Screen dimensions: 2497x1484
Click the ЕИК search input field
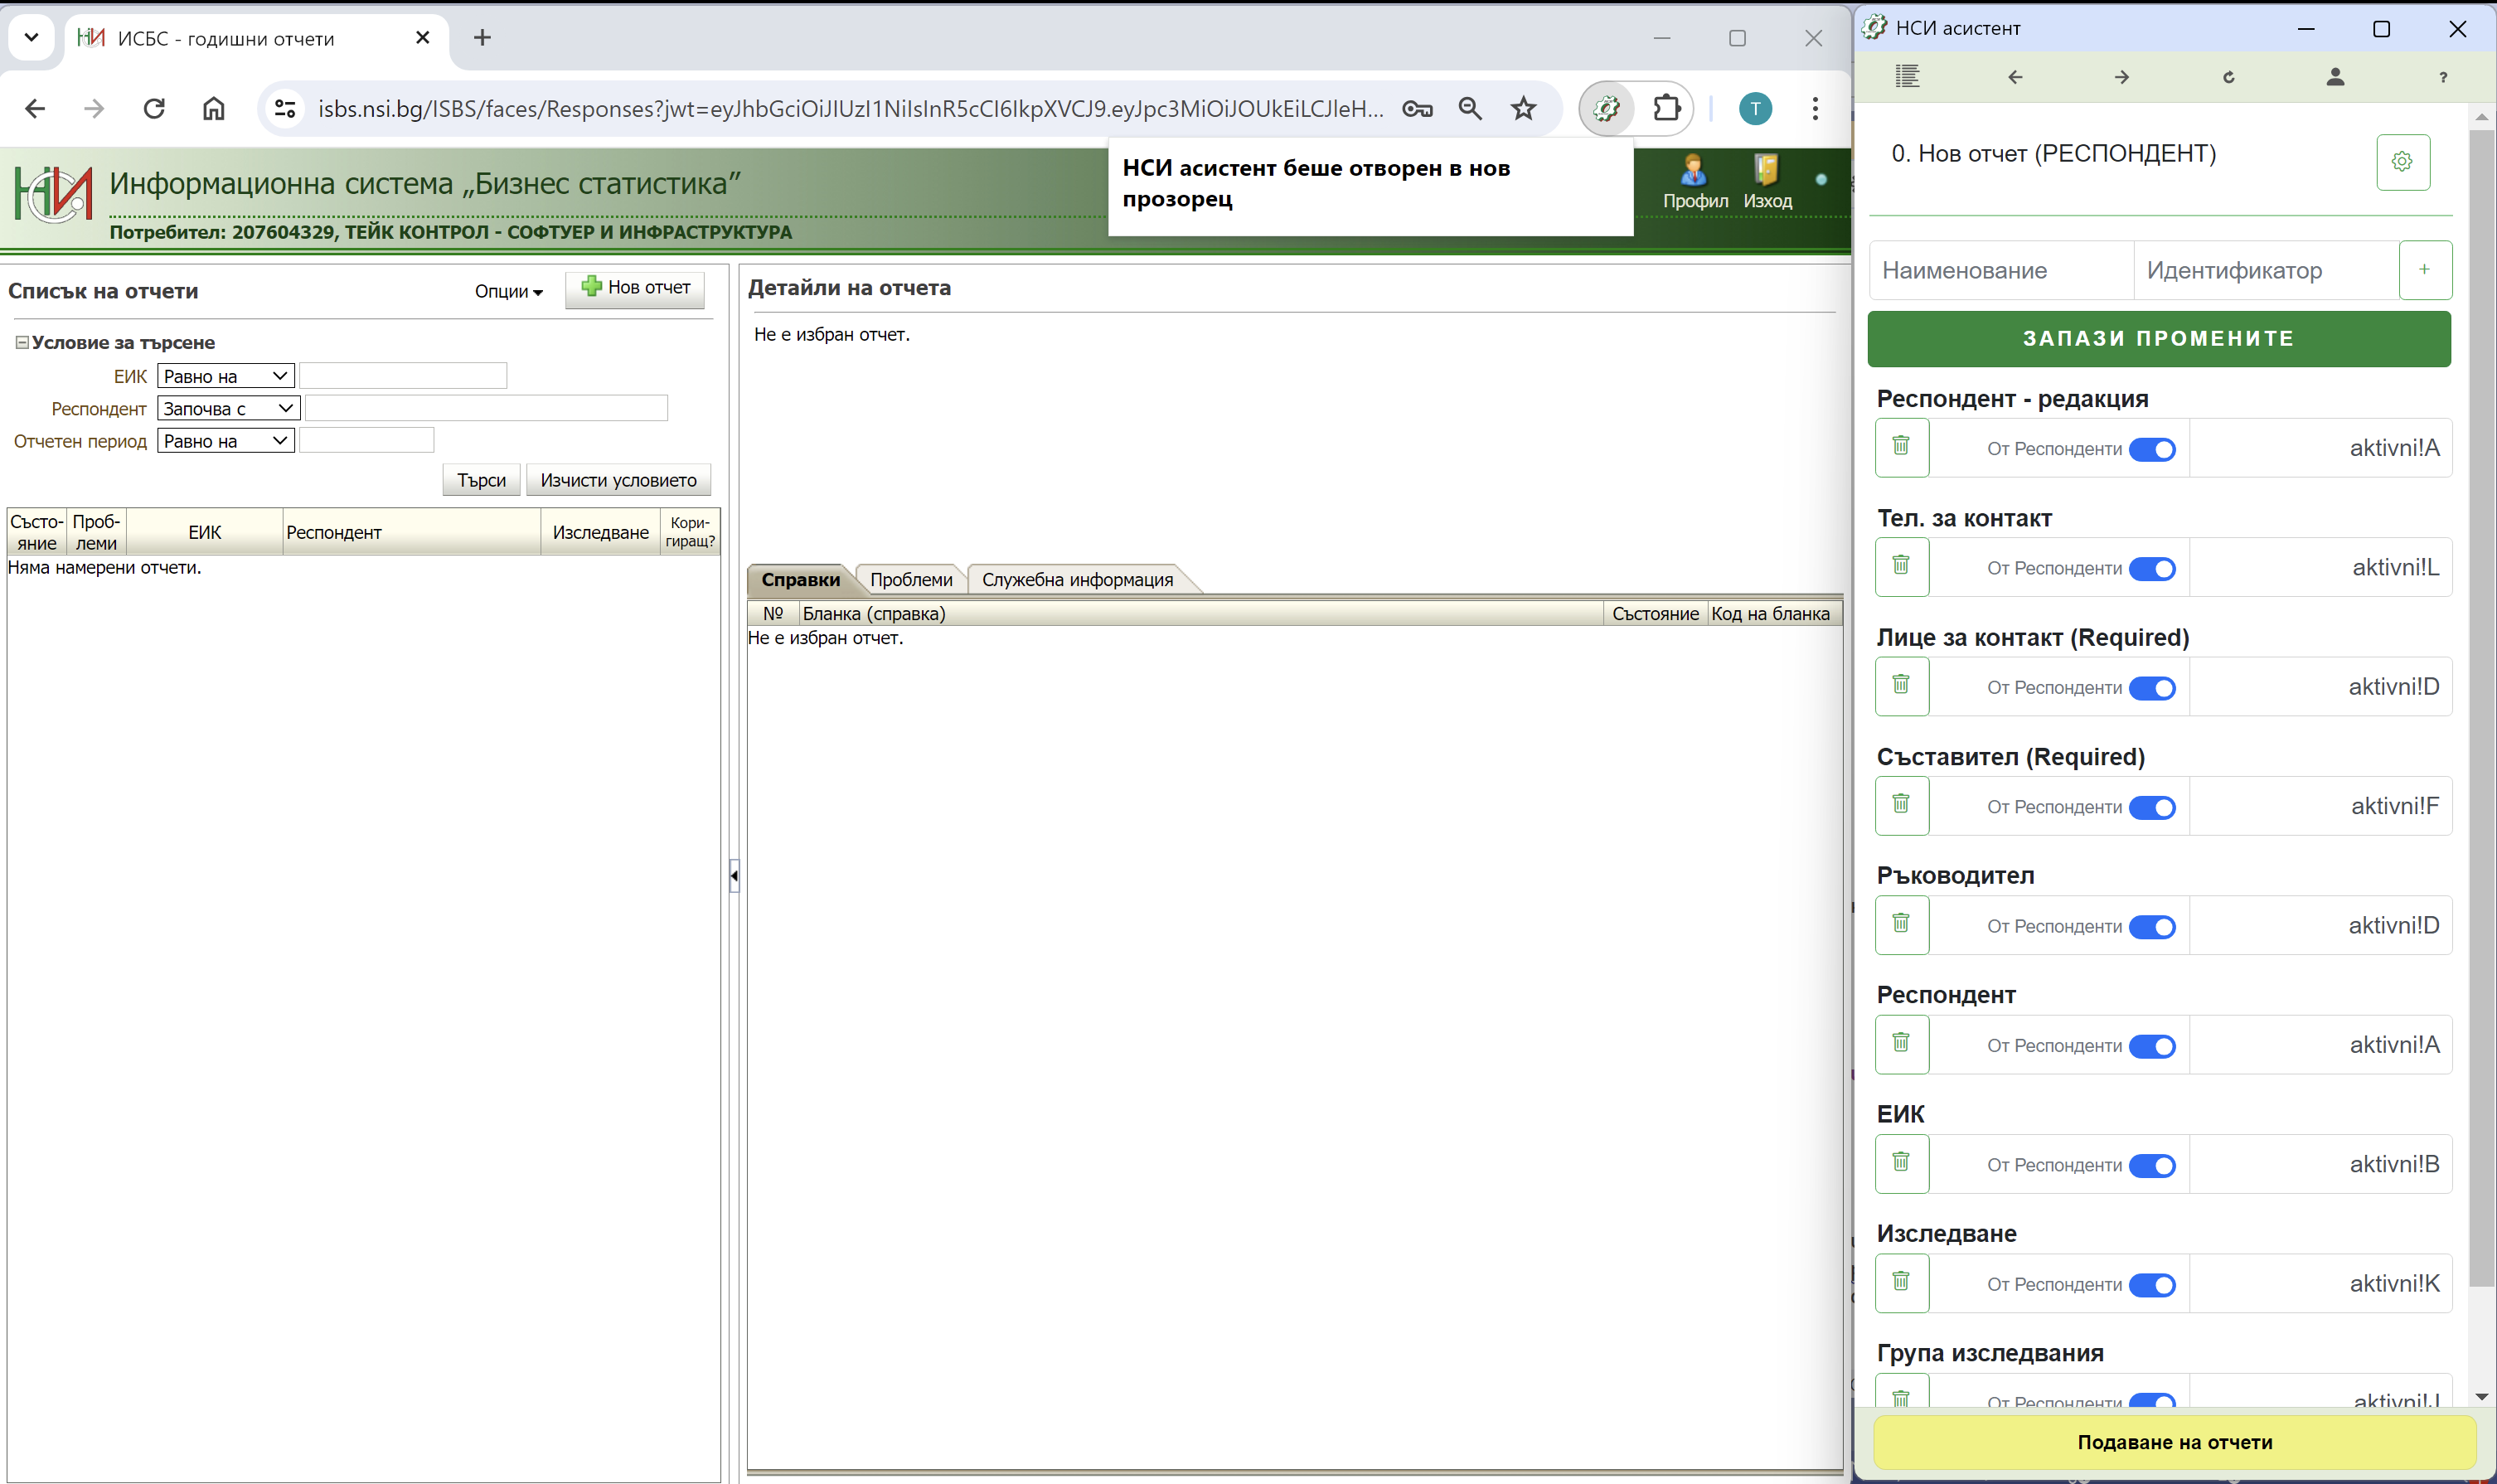[x=403, y=376]
